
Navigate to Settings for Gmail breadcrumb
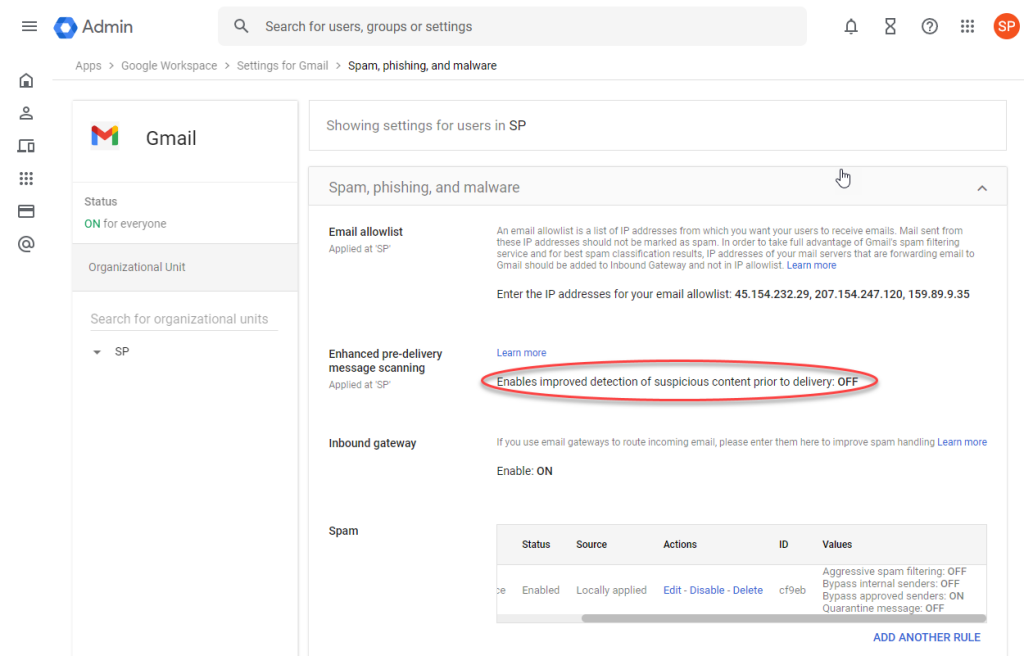click(282, 66)
